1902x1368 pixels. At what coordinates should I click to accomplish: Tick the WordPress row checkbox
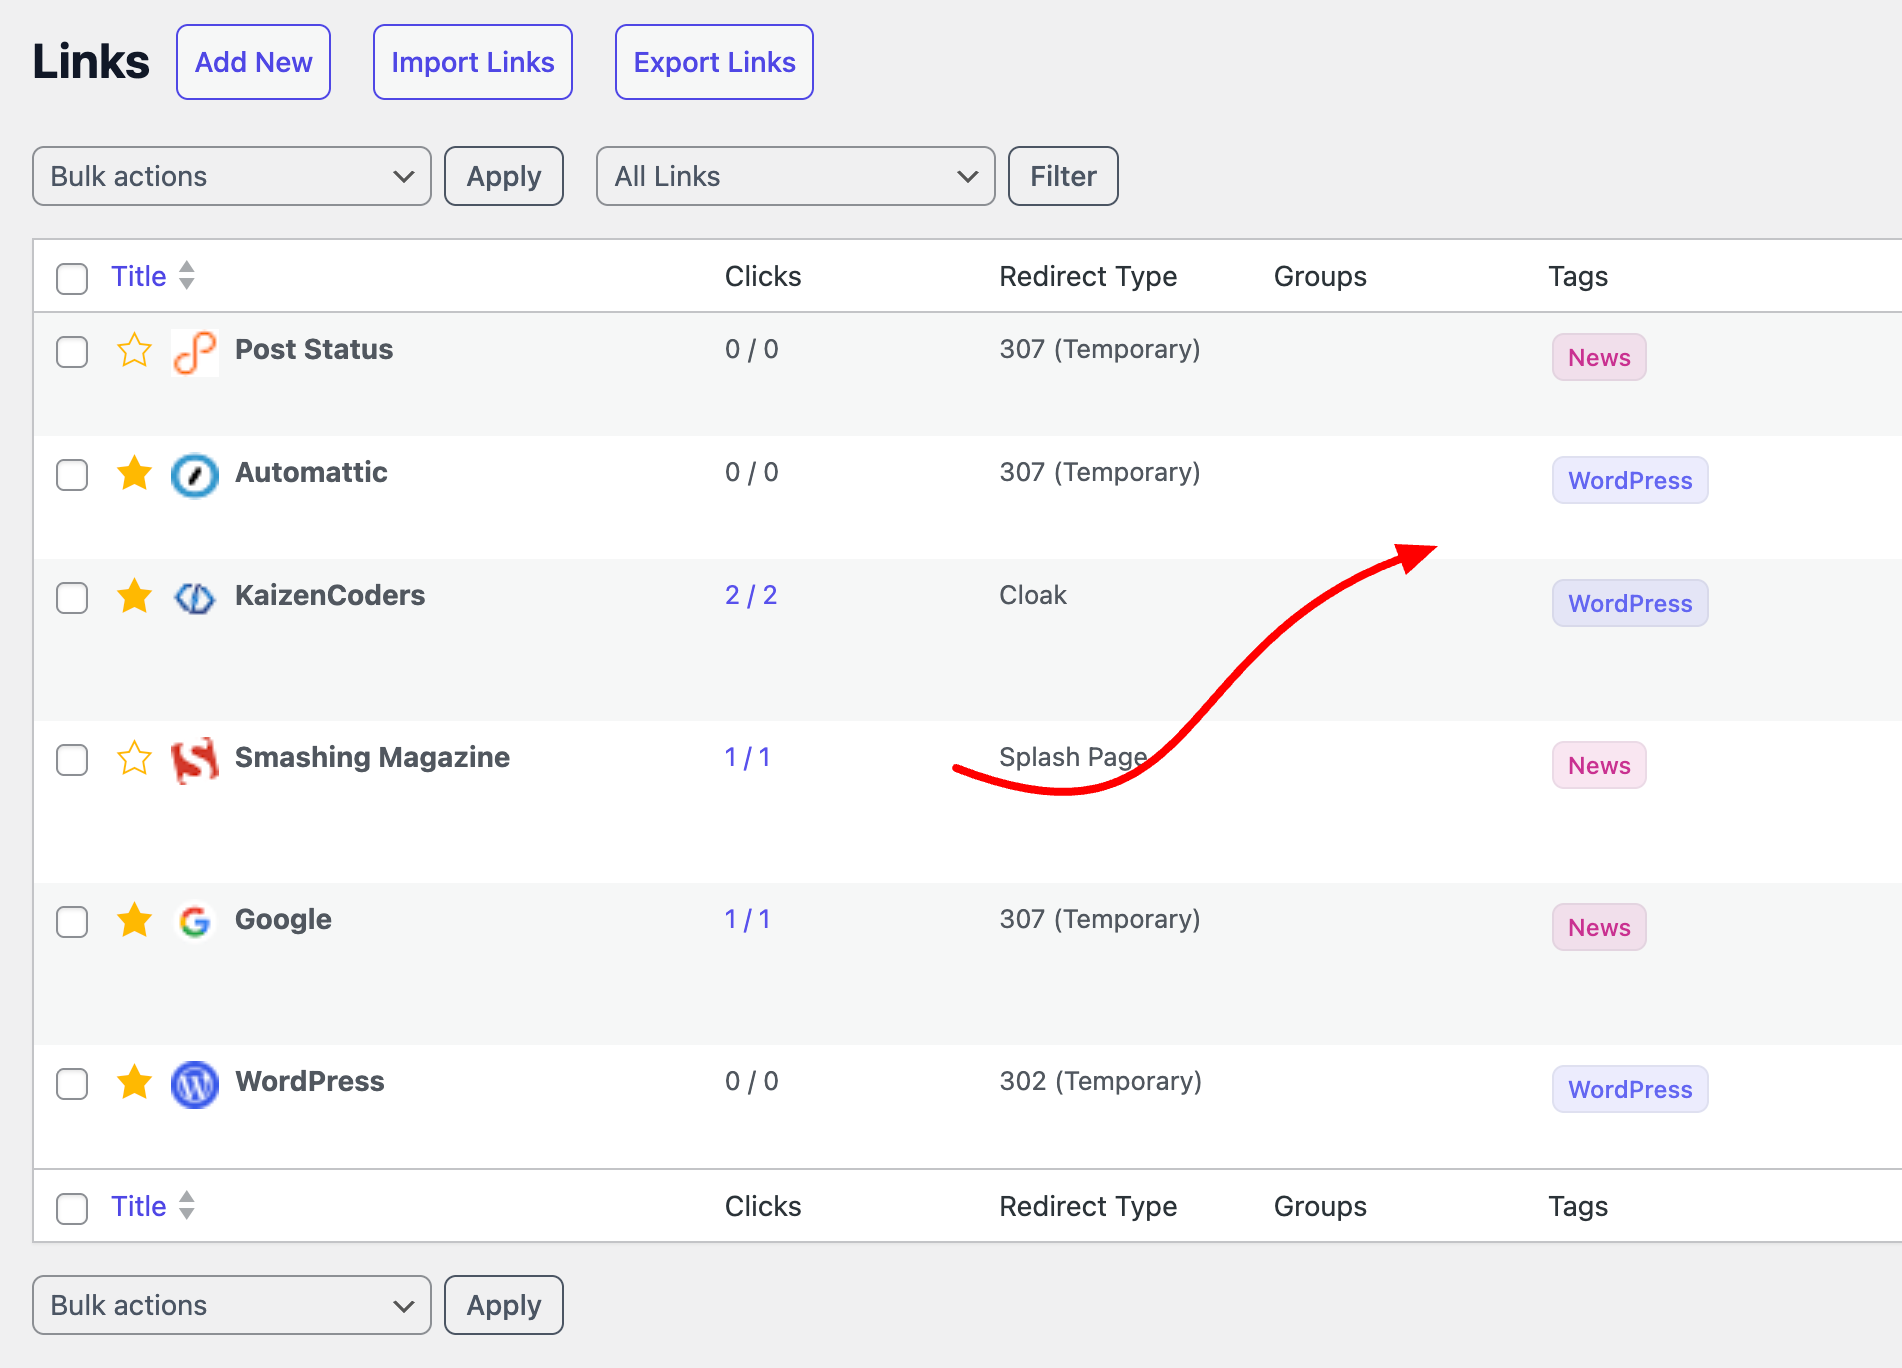click(x=72, y=1084)
